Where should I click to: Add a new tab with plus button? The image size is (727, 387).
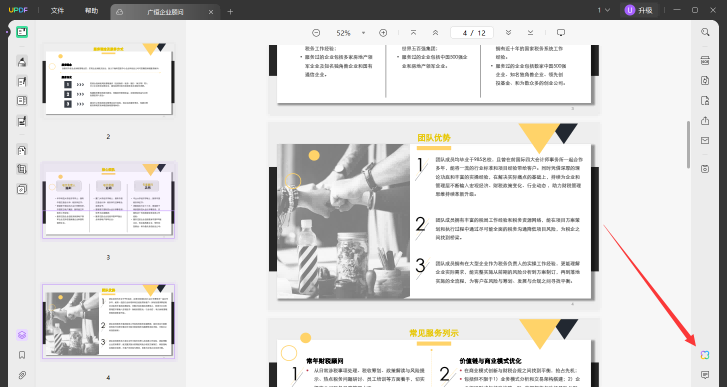click(x=230, y=12)
